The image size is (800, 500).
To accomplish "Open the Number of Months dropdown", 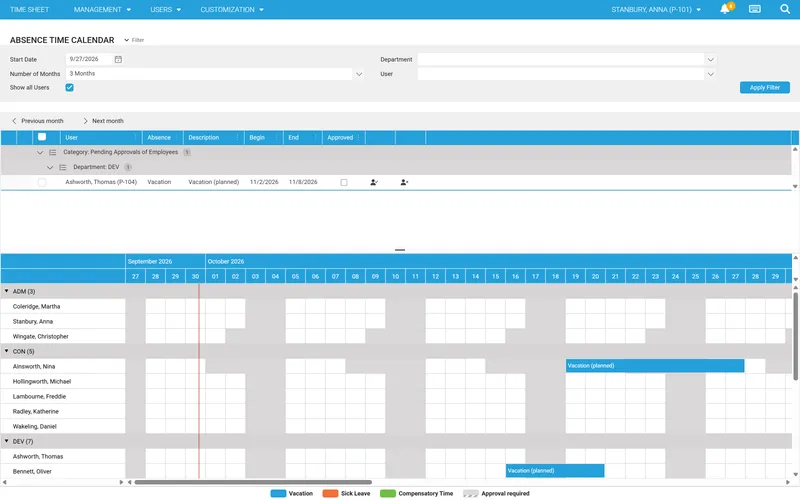I will click(x=359, y=74).
